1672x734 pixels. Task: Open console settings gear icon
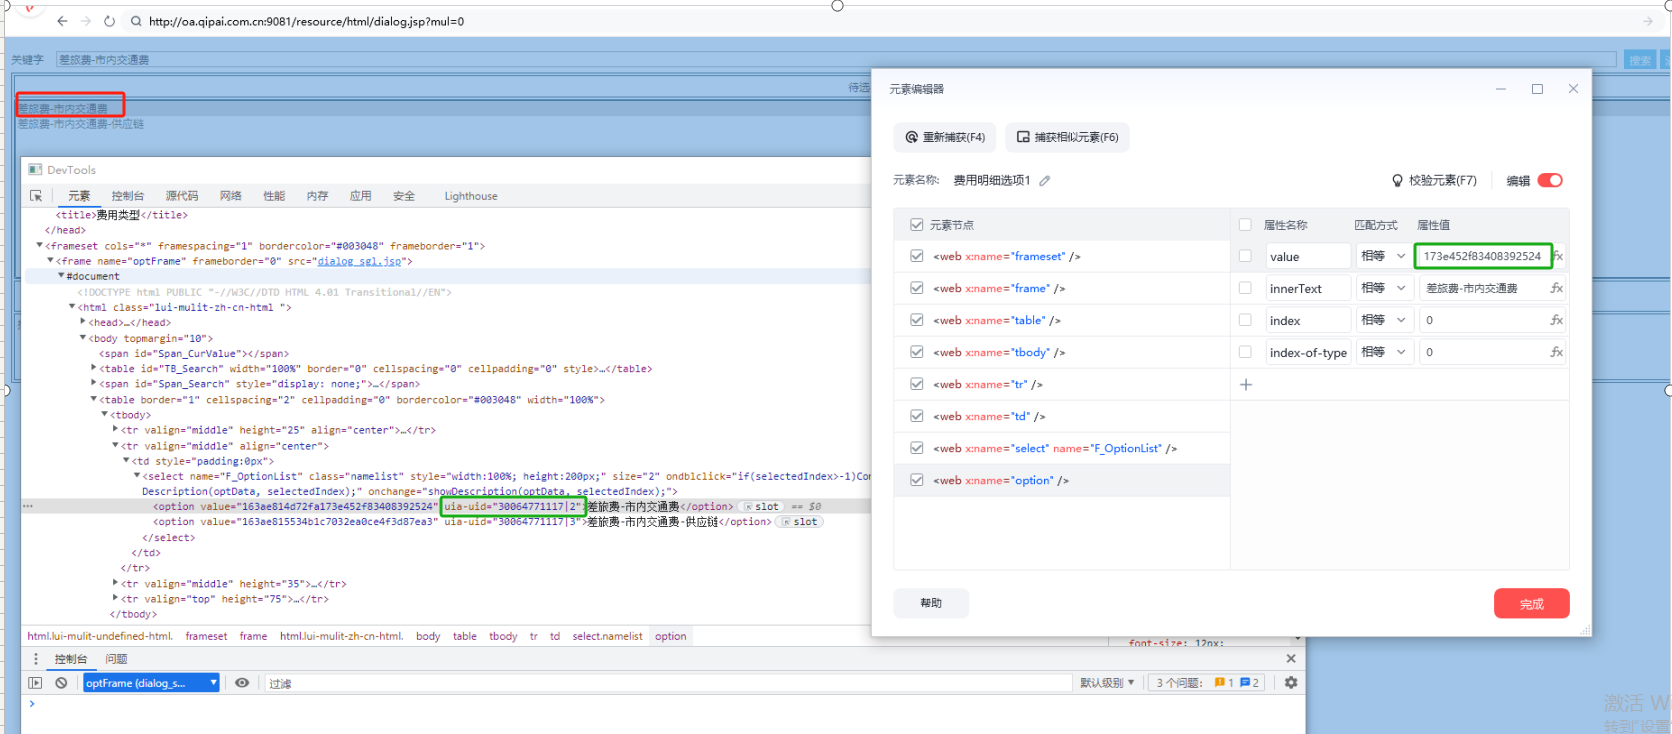click(1291, 683)
